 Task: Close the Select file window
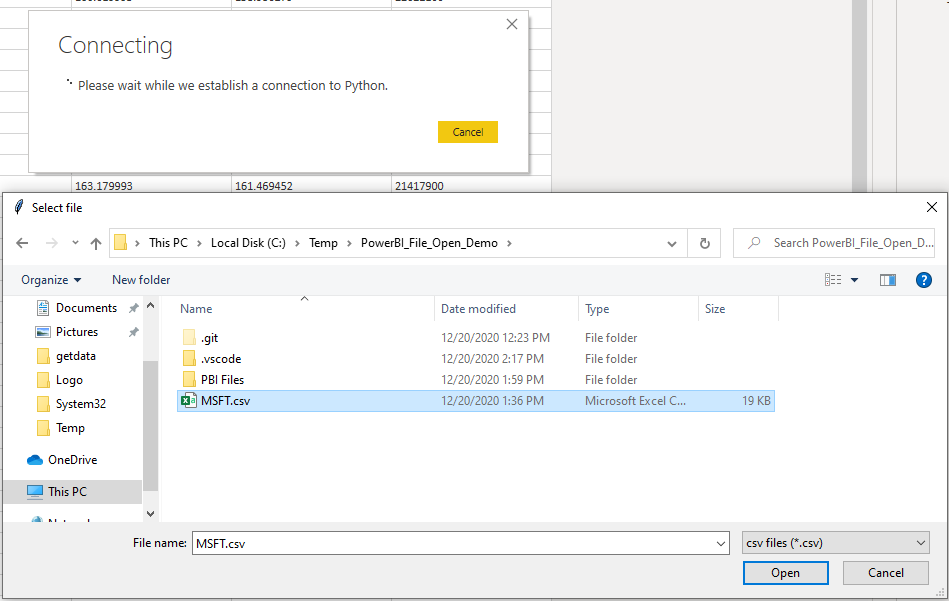(931, 208)
